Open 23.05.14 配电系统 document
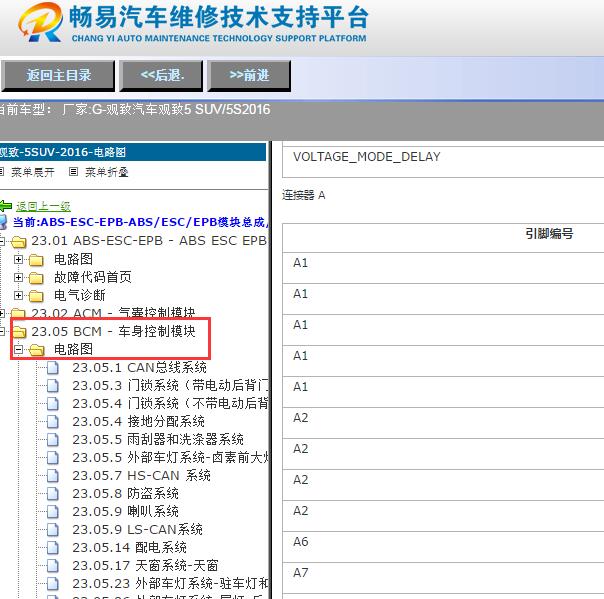The height and width of the screenshot is (599, 604). 129,548
